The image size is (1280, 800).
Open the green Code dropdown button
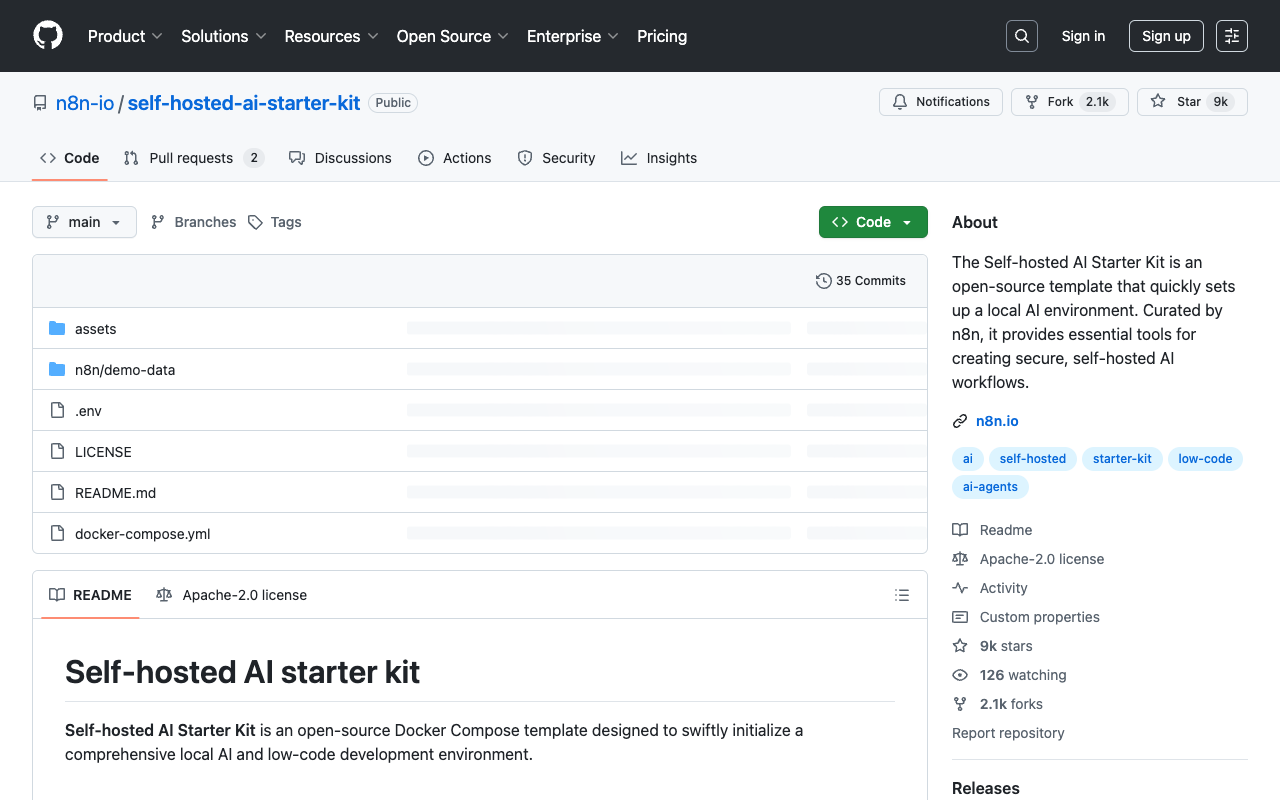click(873, 222)
